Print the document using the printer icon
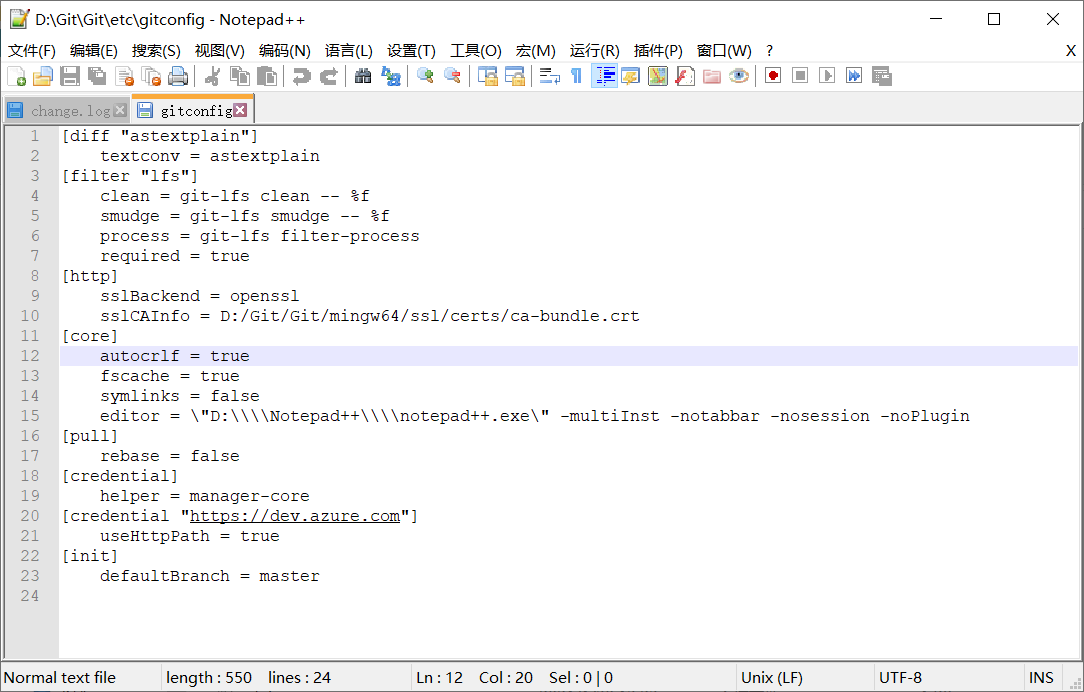 point(178,76)
